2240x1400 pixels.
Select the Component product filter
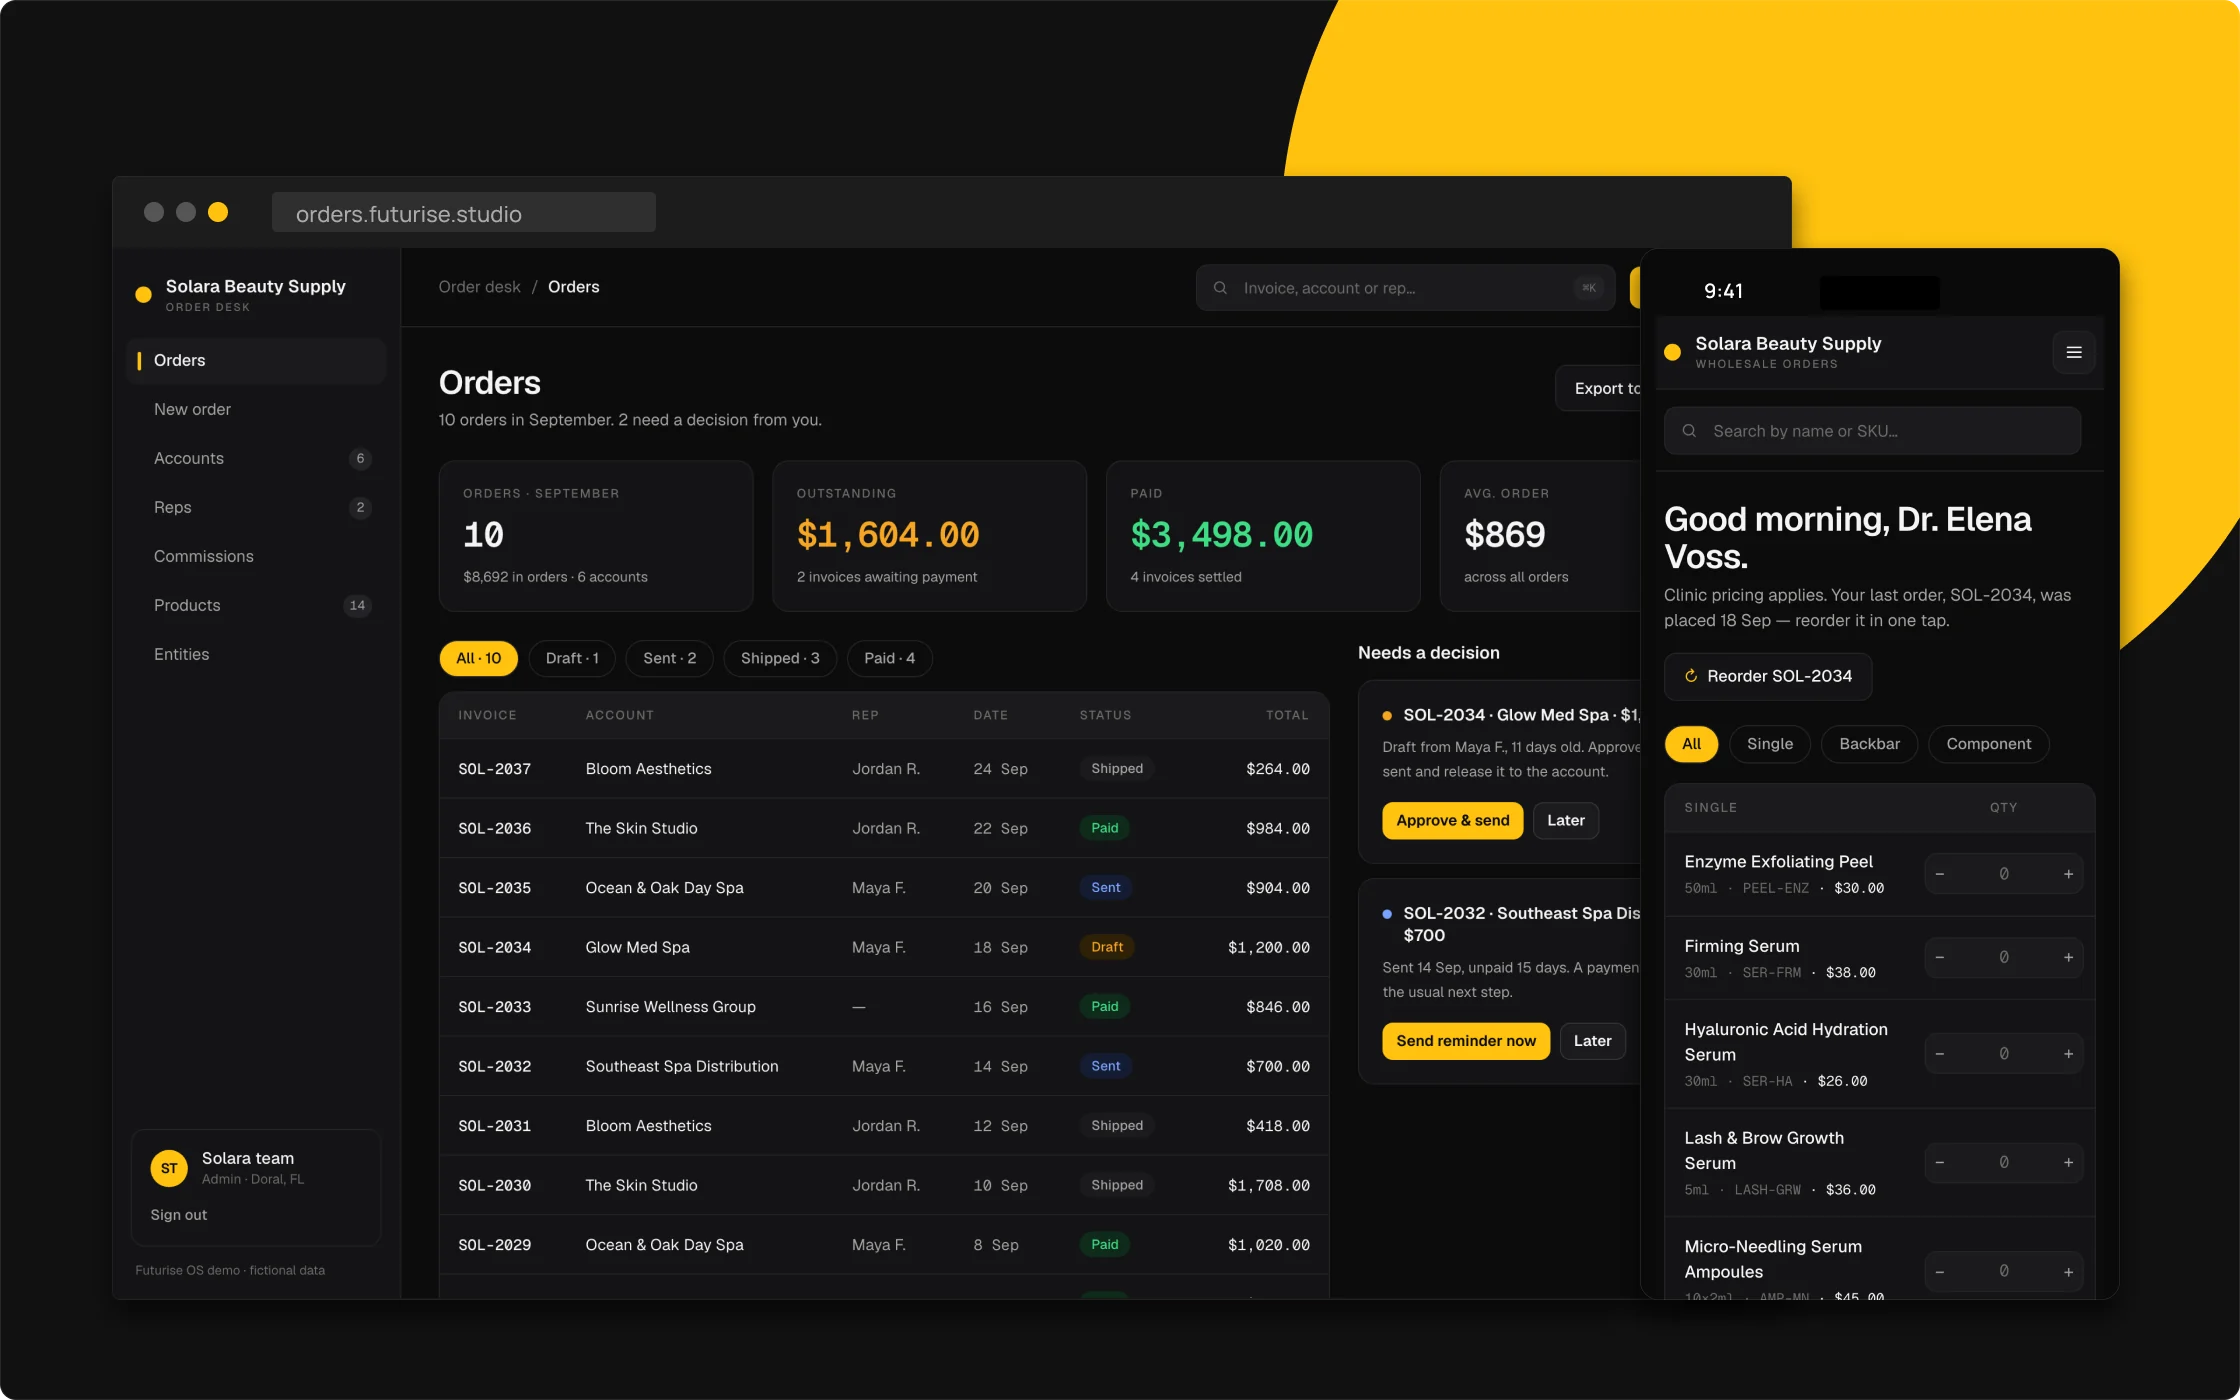(1988, 744)
